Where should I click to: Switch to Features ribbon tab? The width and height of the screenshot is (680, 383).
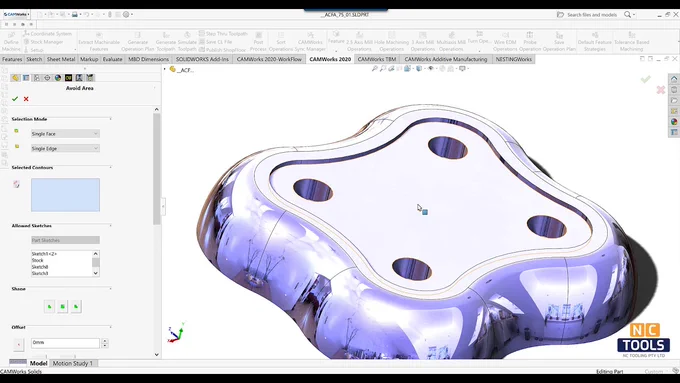click(x=12, y=59)
